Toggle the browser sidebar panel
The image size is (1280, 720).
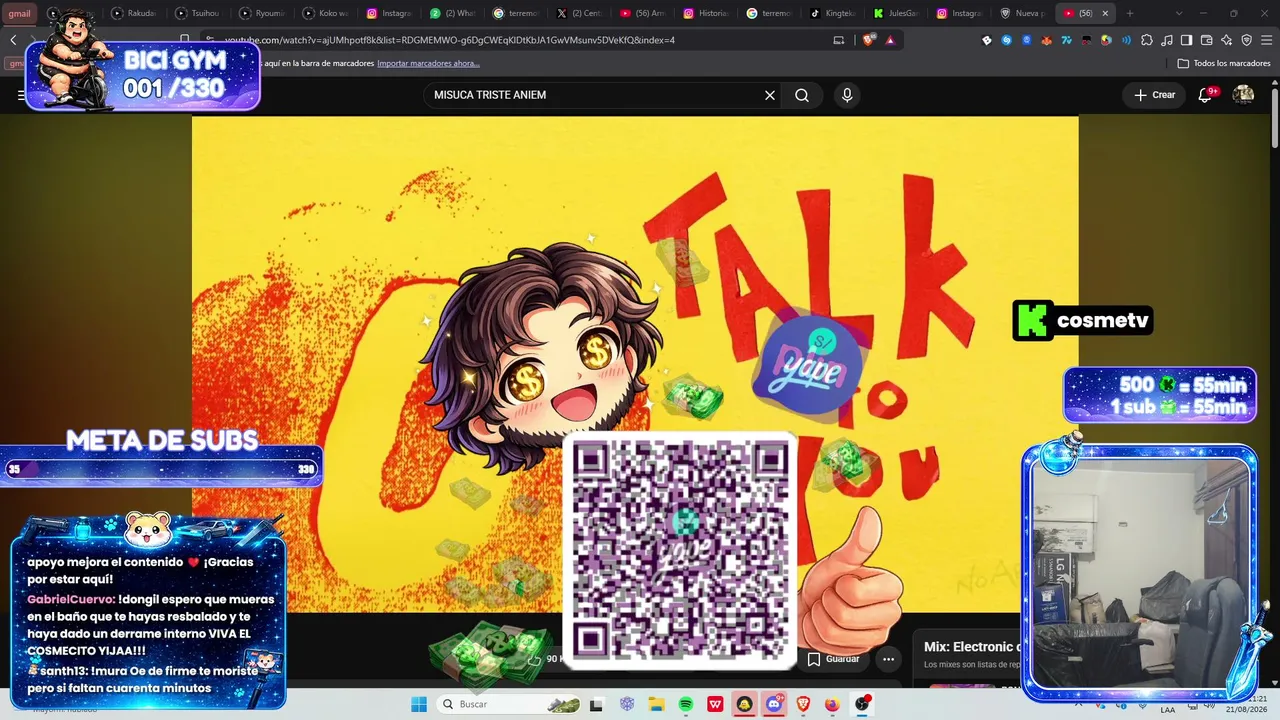tap(1186, 40)
